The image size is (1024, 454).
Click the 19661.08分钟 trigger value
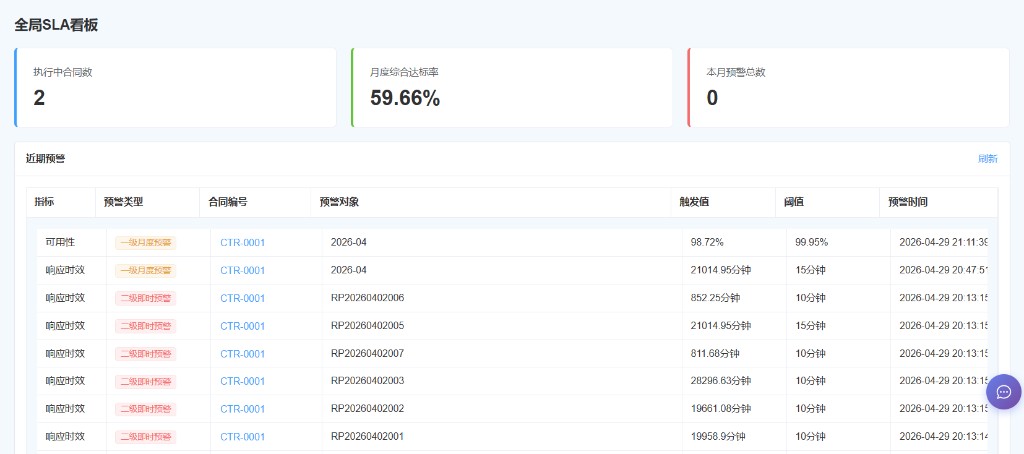coord(721,409)
